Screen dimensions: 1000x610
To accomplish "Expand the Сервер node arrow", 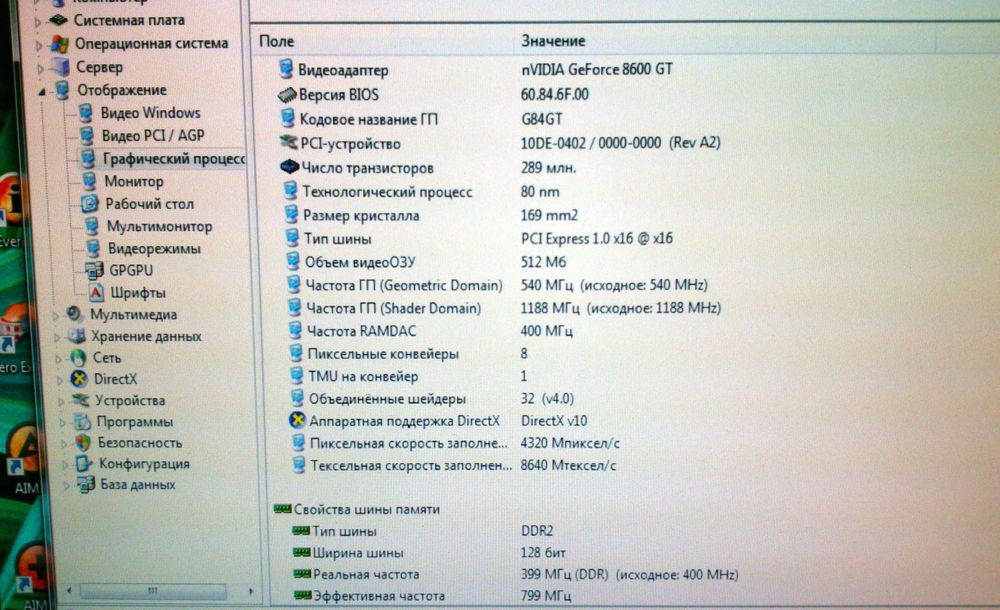I will point(40,69).
